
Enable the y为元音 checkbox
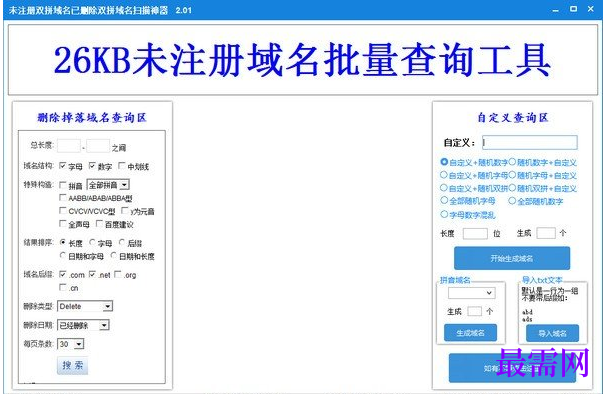pyautogui.click(x=124, y=211)
